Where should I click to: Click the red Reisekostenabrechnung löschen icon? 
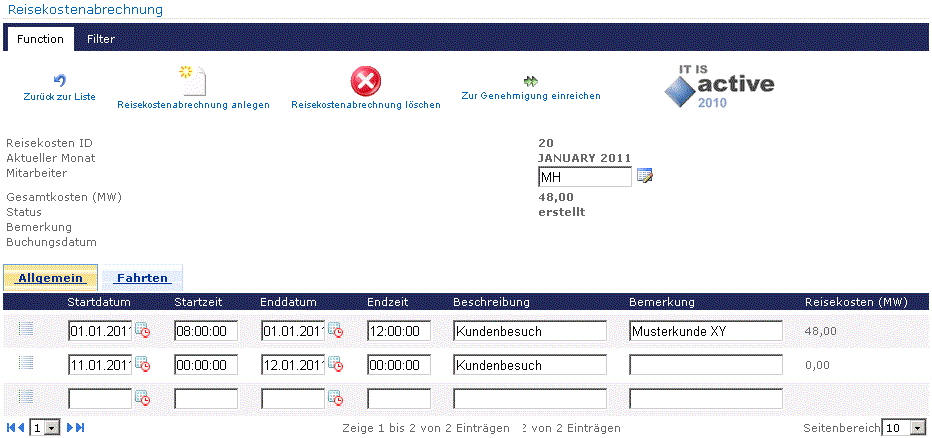coord(365,79)
